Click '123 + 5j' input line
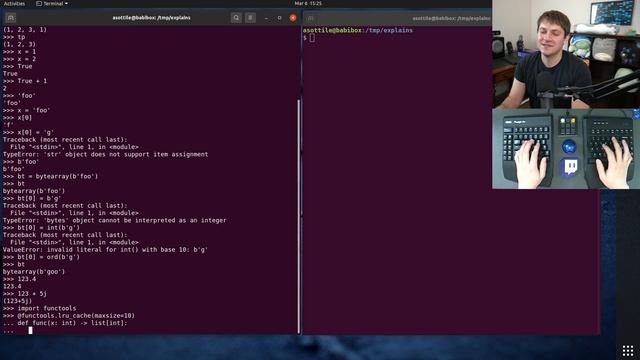The height and width of the screenshot is (360, 640). [24, 293]
